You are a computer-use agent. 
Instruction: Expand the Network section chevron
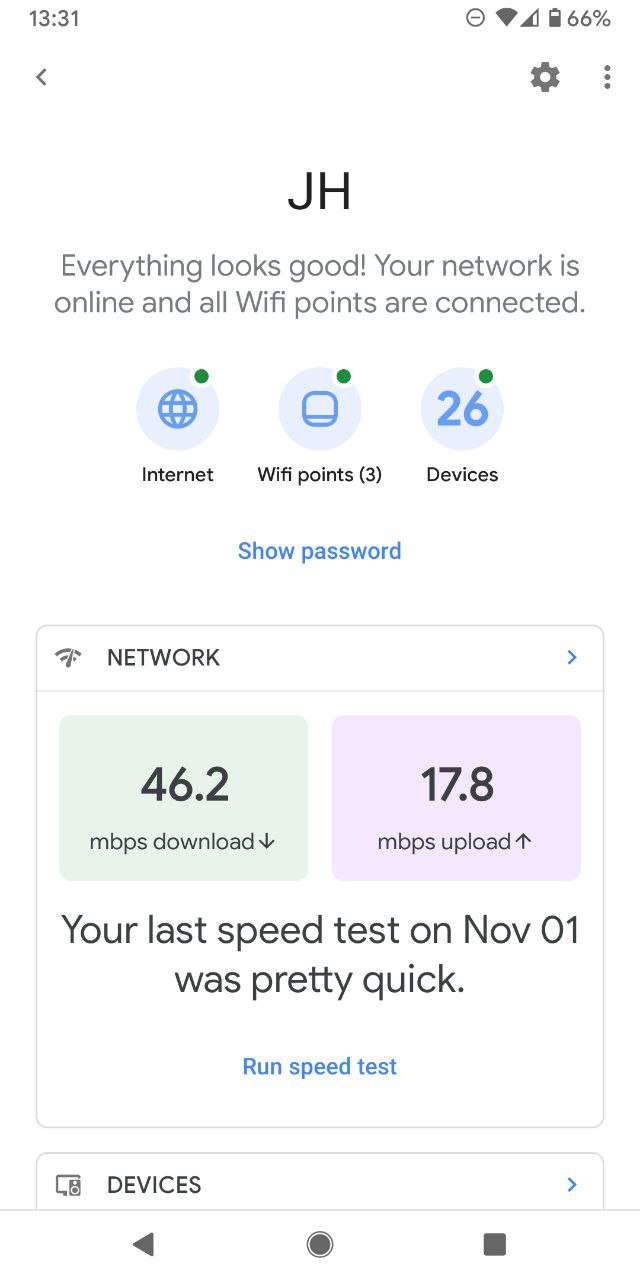point(572,657)
